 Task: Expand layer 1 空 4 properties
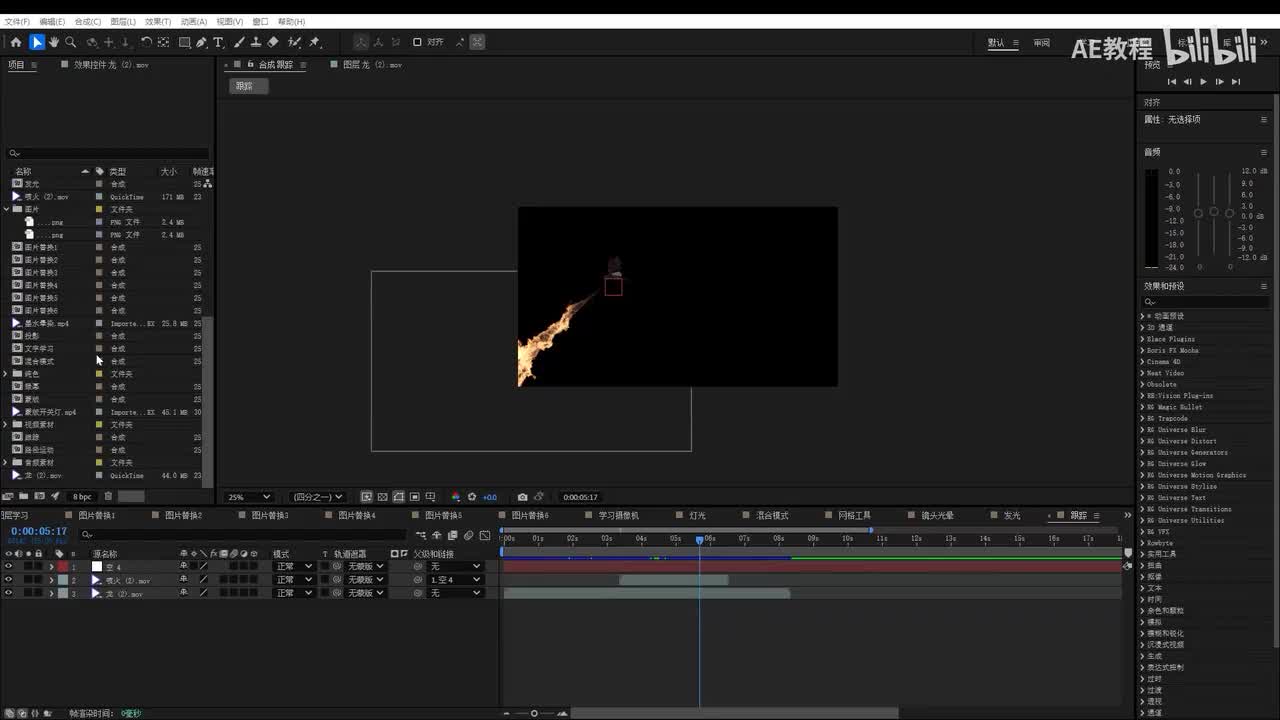pyautogui.click(x=52, y=567)
